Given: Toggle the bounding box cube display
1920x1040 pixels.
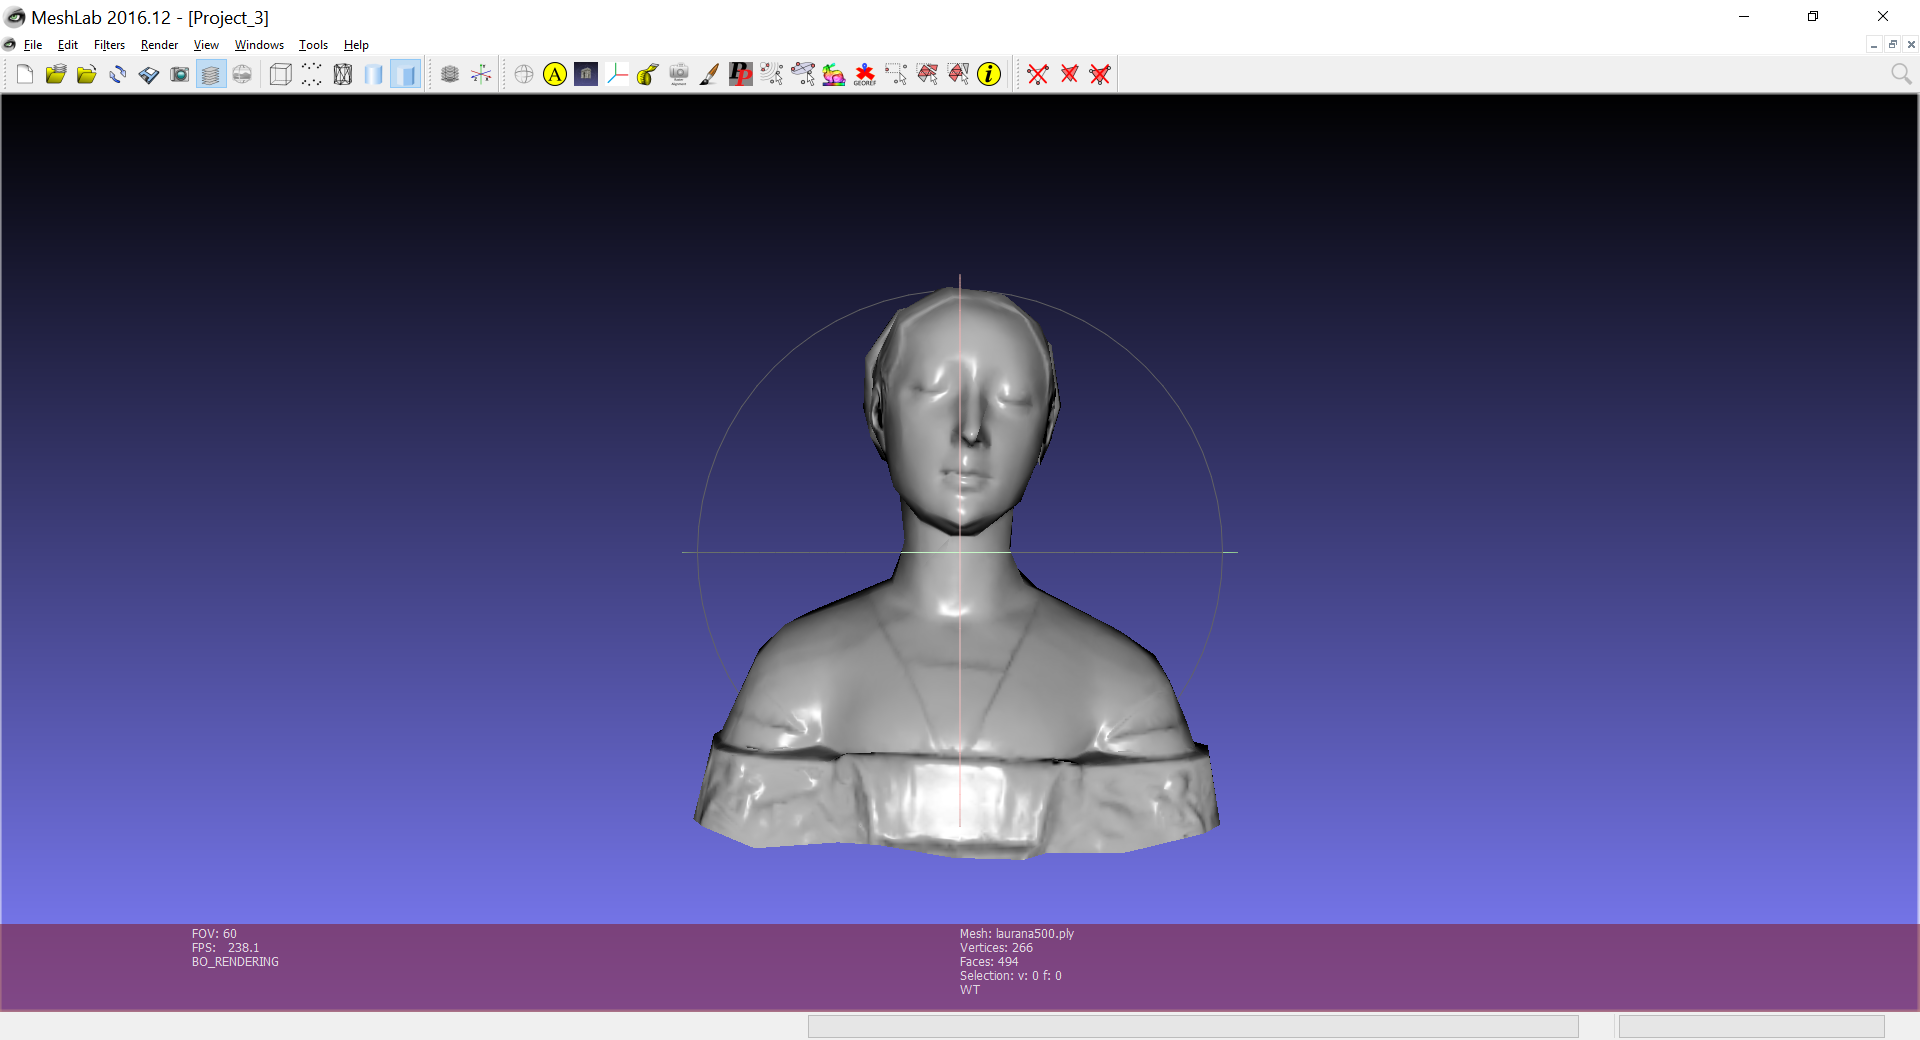Looking at the screenshot, I should coord(281,74).
